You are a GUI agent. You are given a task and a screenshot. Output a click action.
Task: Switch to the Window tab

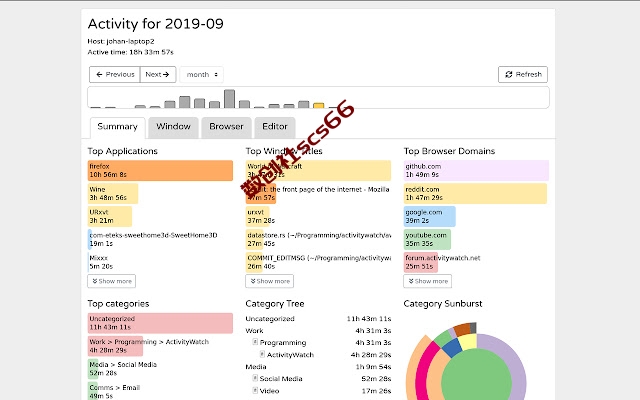click(x=173, y=127)
